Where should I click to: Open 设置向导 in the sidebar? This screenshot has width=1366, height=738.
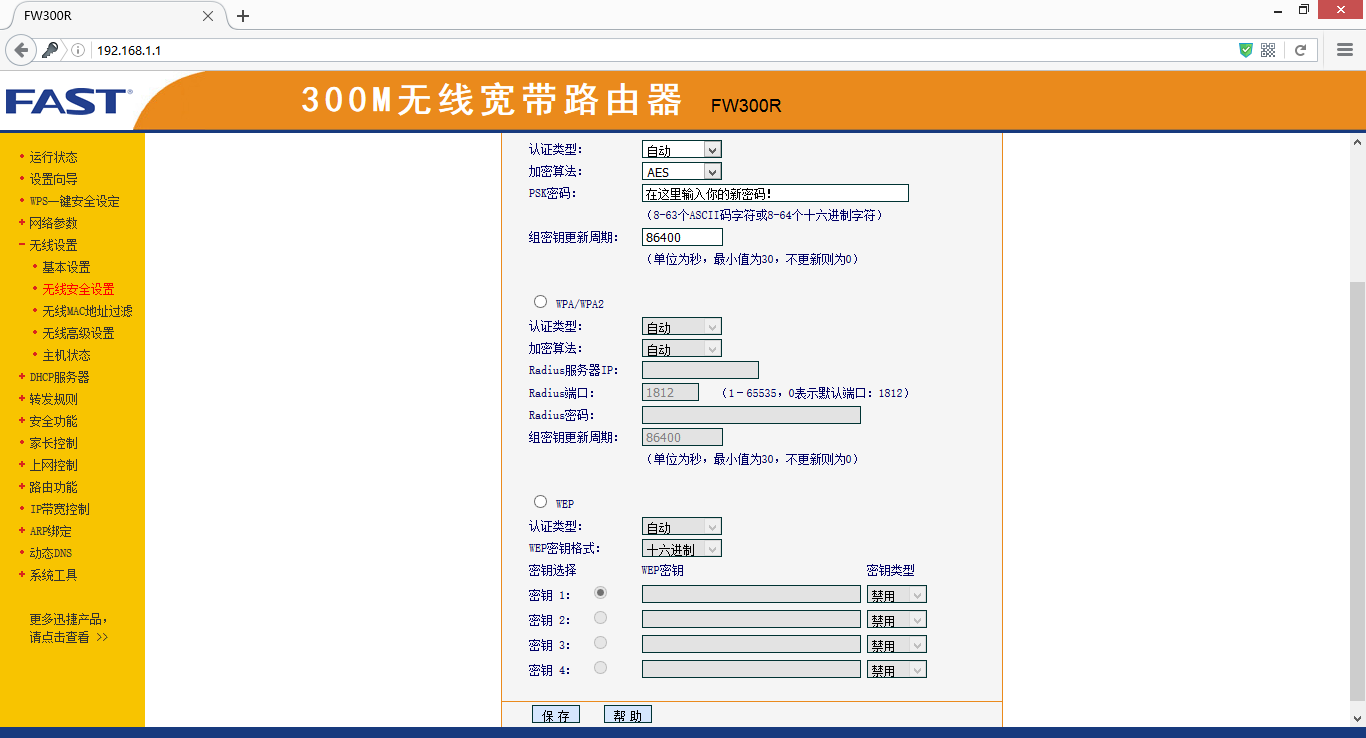53,179
